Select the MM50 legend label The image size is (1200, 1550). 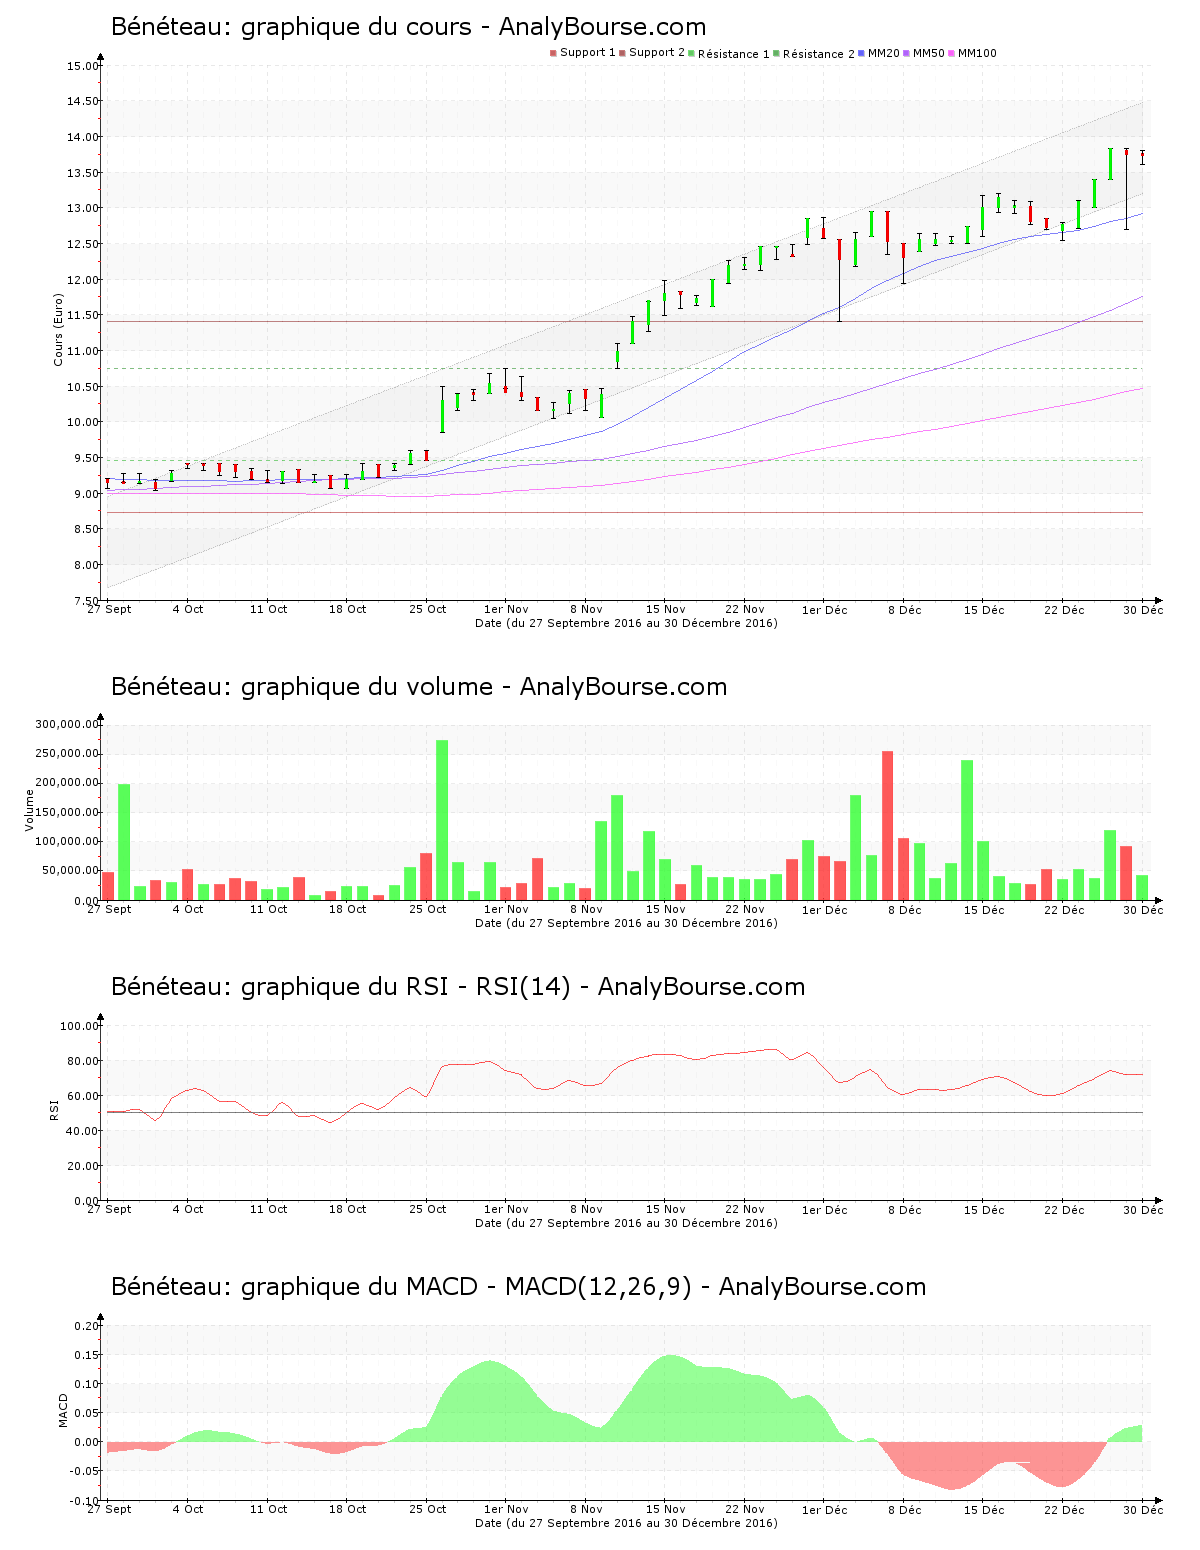tap(929, 53)
